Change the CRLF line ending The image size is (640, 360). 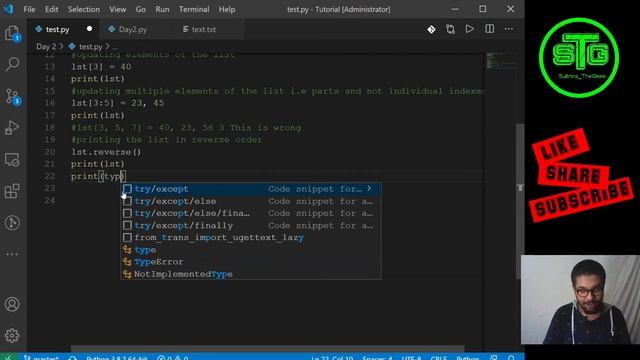coord(439,358)
